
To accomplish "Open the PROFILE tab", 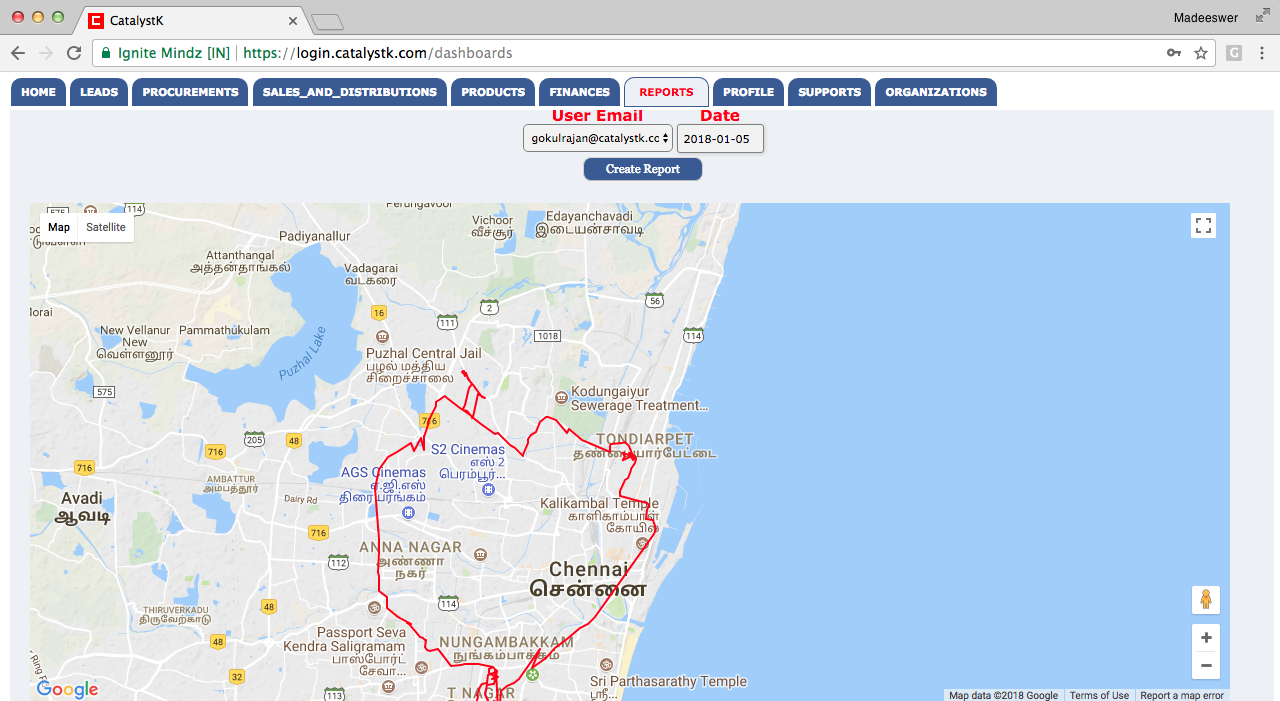I will tap(748, 92).
